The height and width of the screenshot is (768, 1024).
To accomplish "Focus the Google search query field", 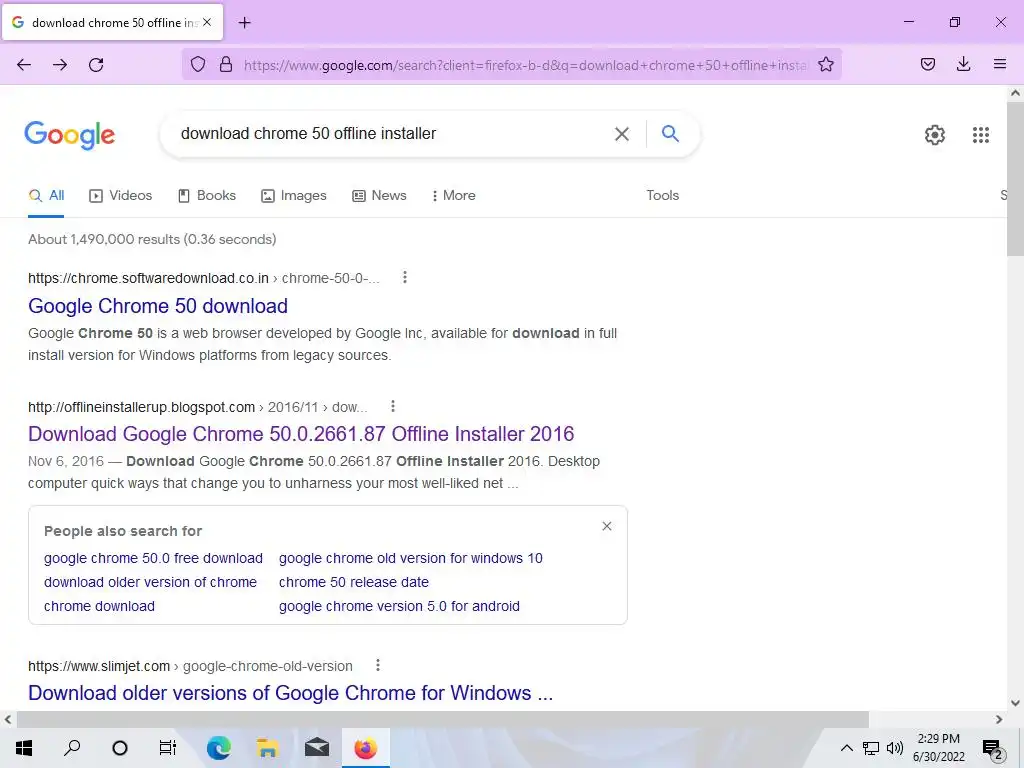I will point(392,134).
